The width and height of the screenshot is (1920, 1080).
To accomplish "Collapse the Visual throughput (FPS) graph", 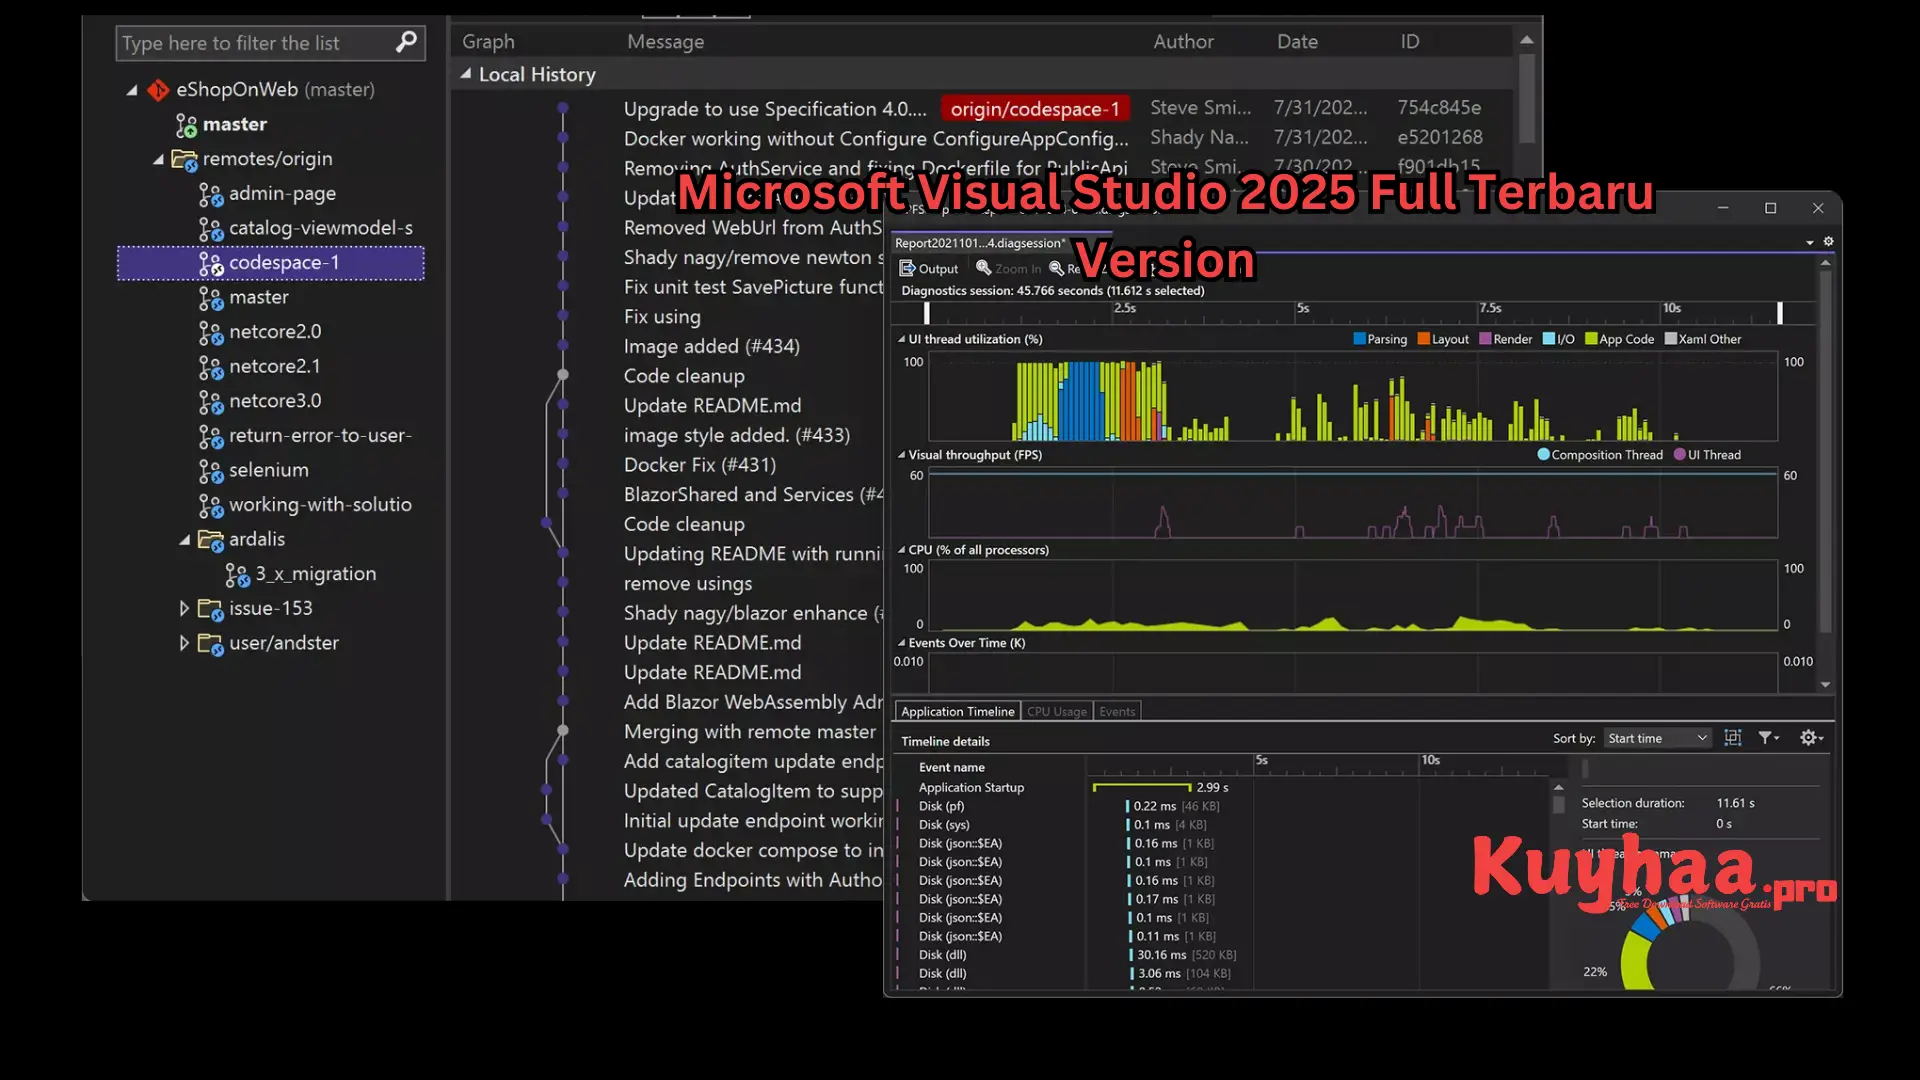I will pyautogui.click(x=901, y=455).
